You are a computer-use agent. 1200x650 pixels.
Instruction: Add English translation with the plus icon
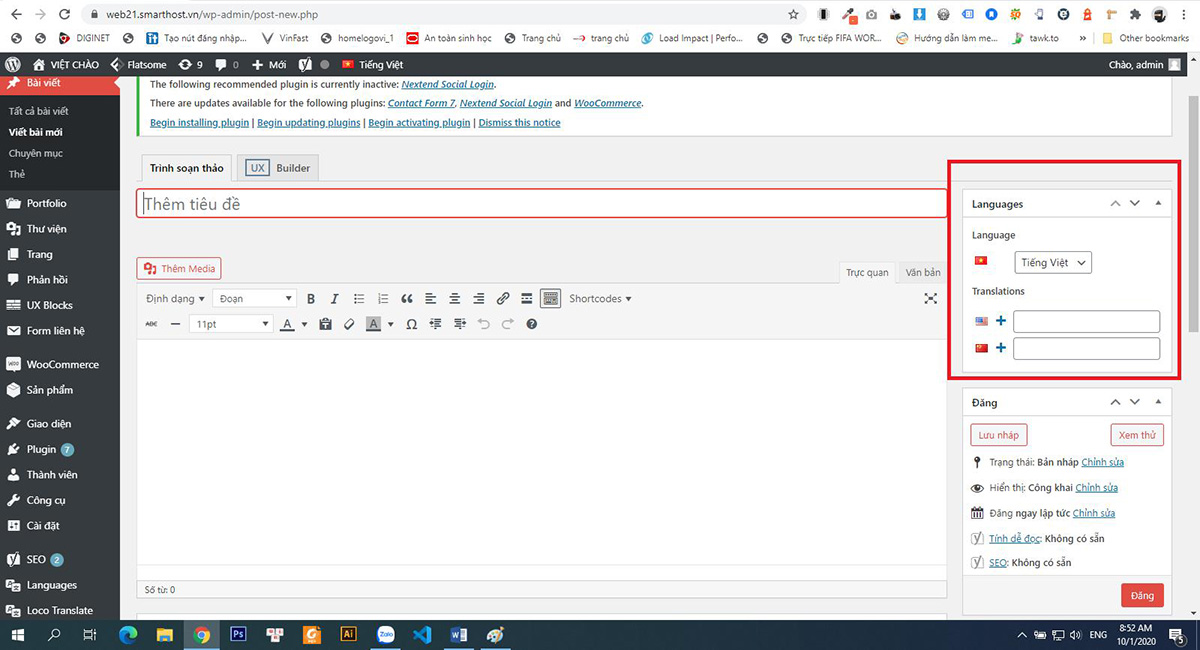pyautogui.click(x=1001, y=321)
